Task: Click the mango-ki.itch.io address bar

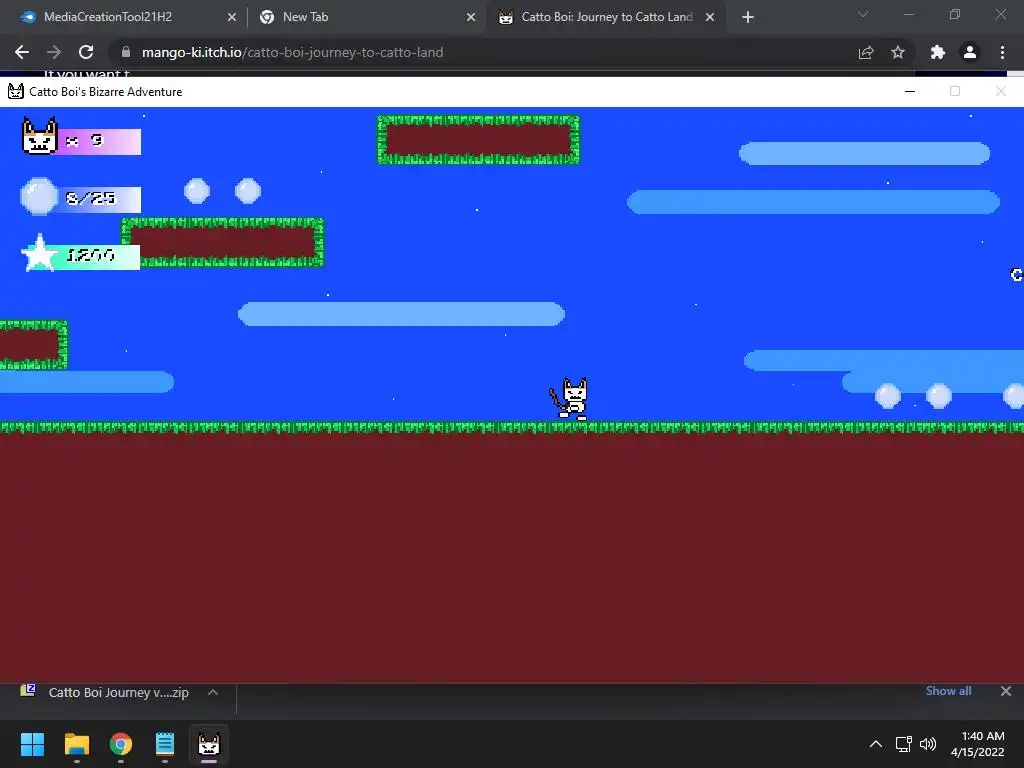Action: [x=293, y=52]
